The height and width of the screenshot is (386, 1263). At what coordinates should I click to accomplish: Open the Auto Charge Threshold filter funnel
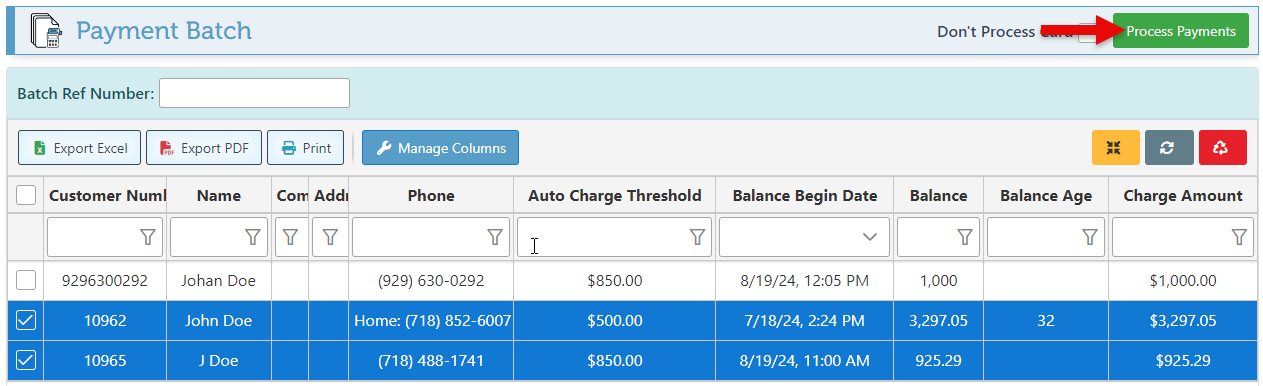[x=697, y=237]
